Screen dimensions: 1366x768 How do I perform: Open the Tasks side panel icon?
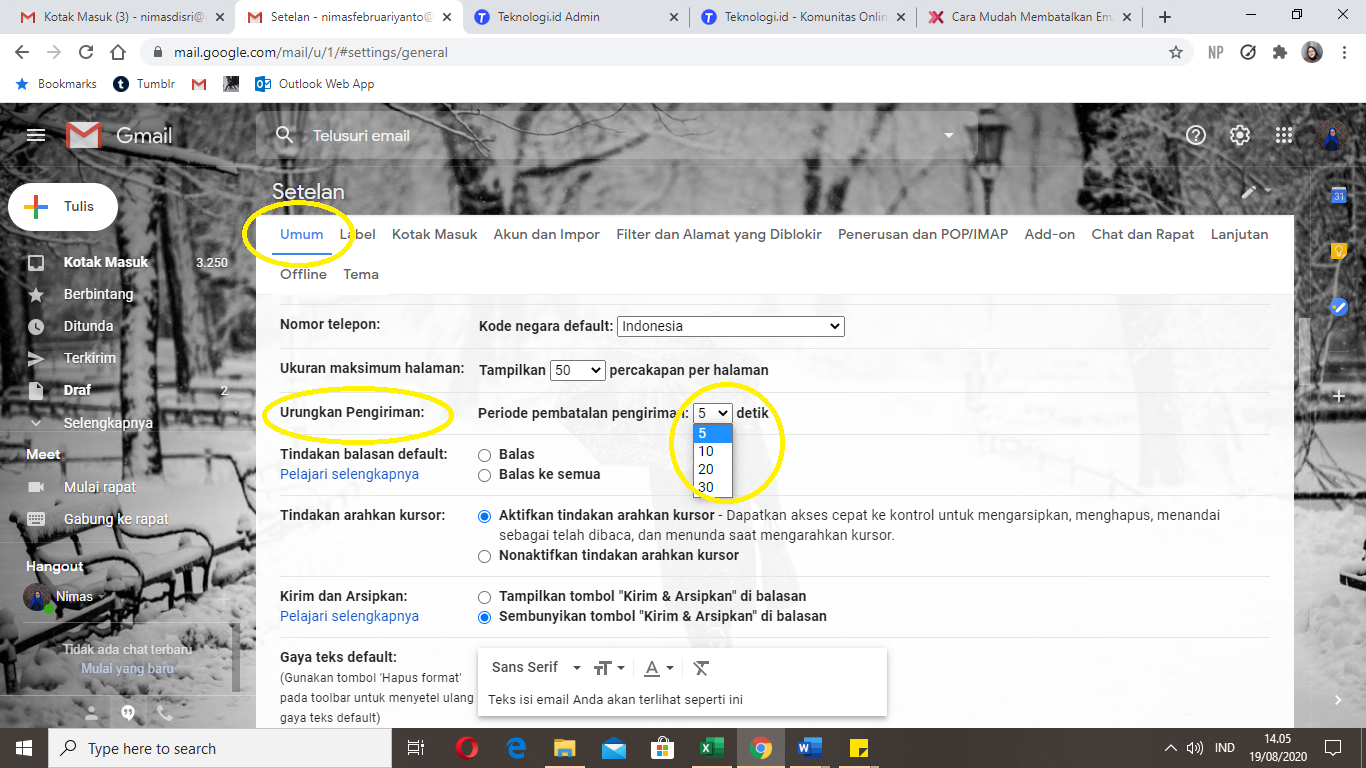click(x=1339, y=307)
